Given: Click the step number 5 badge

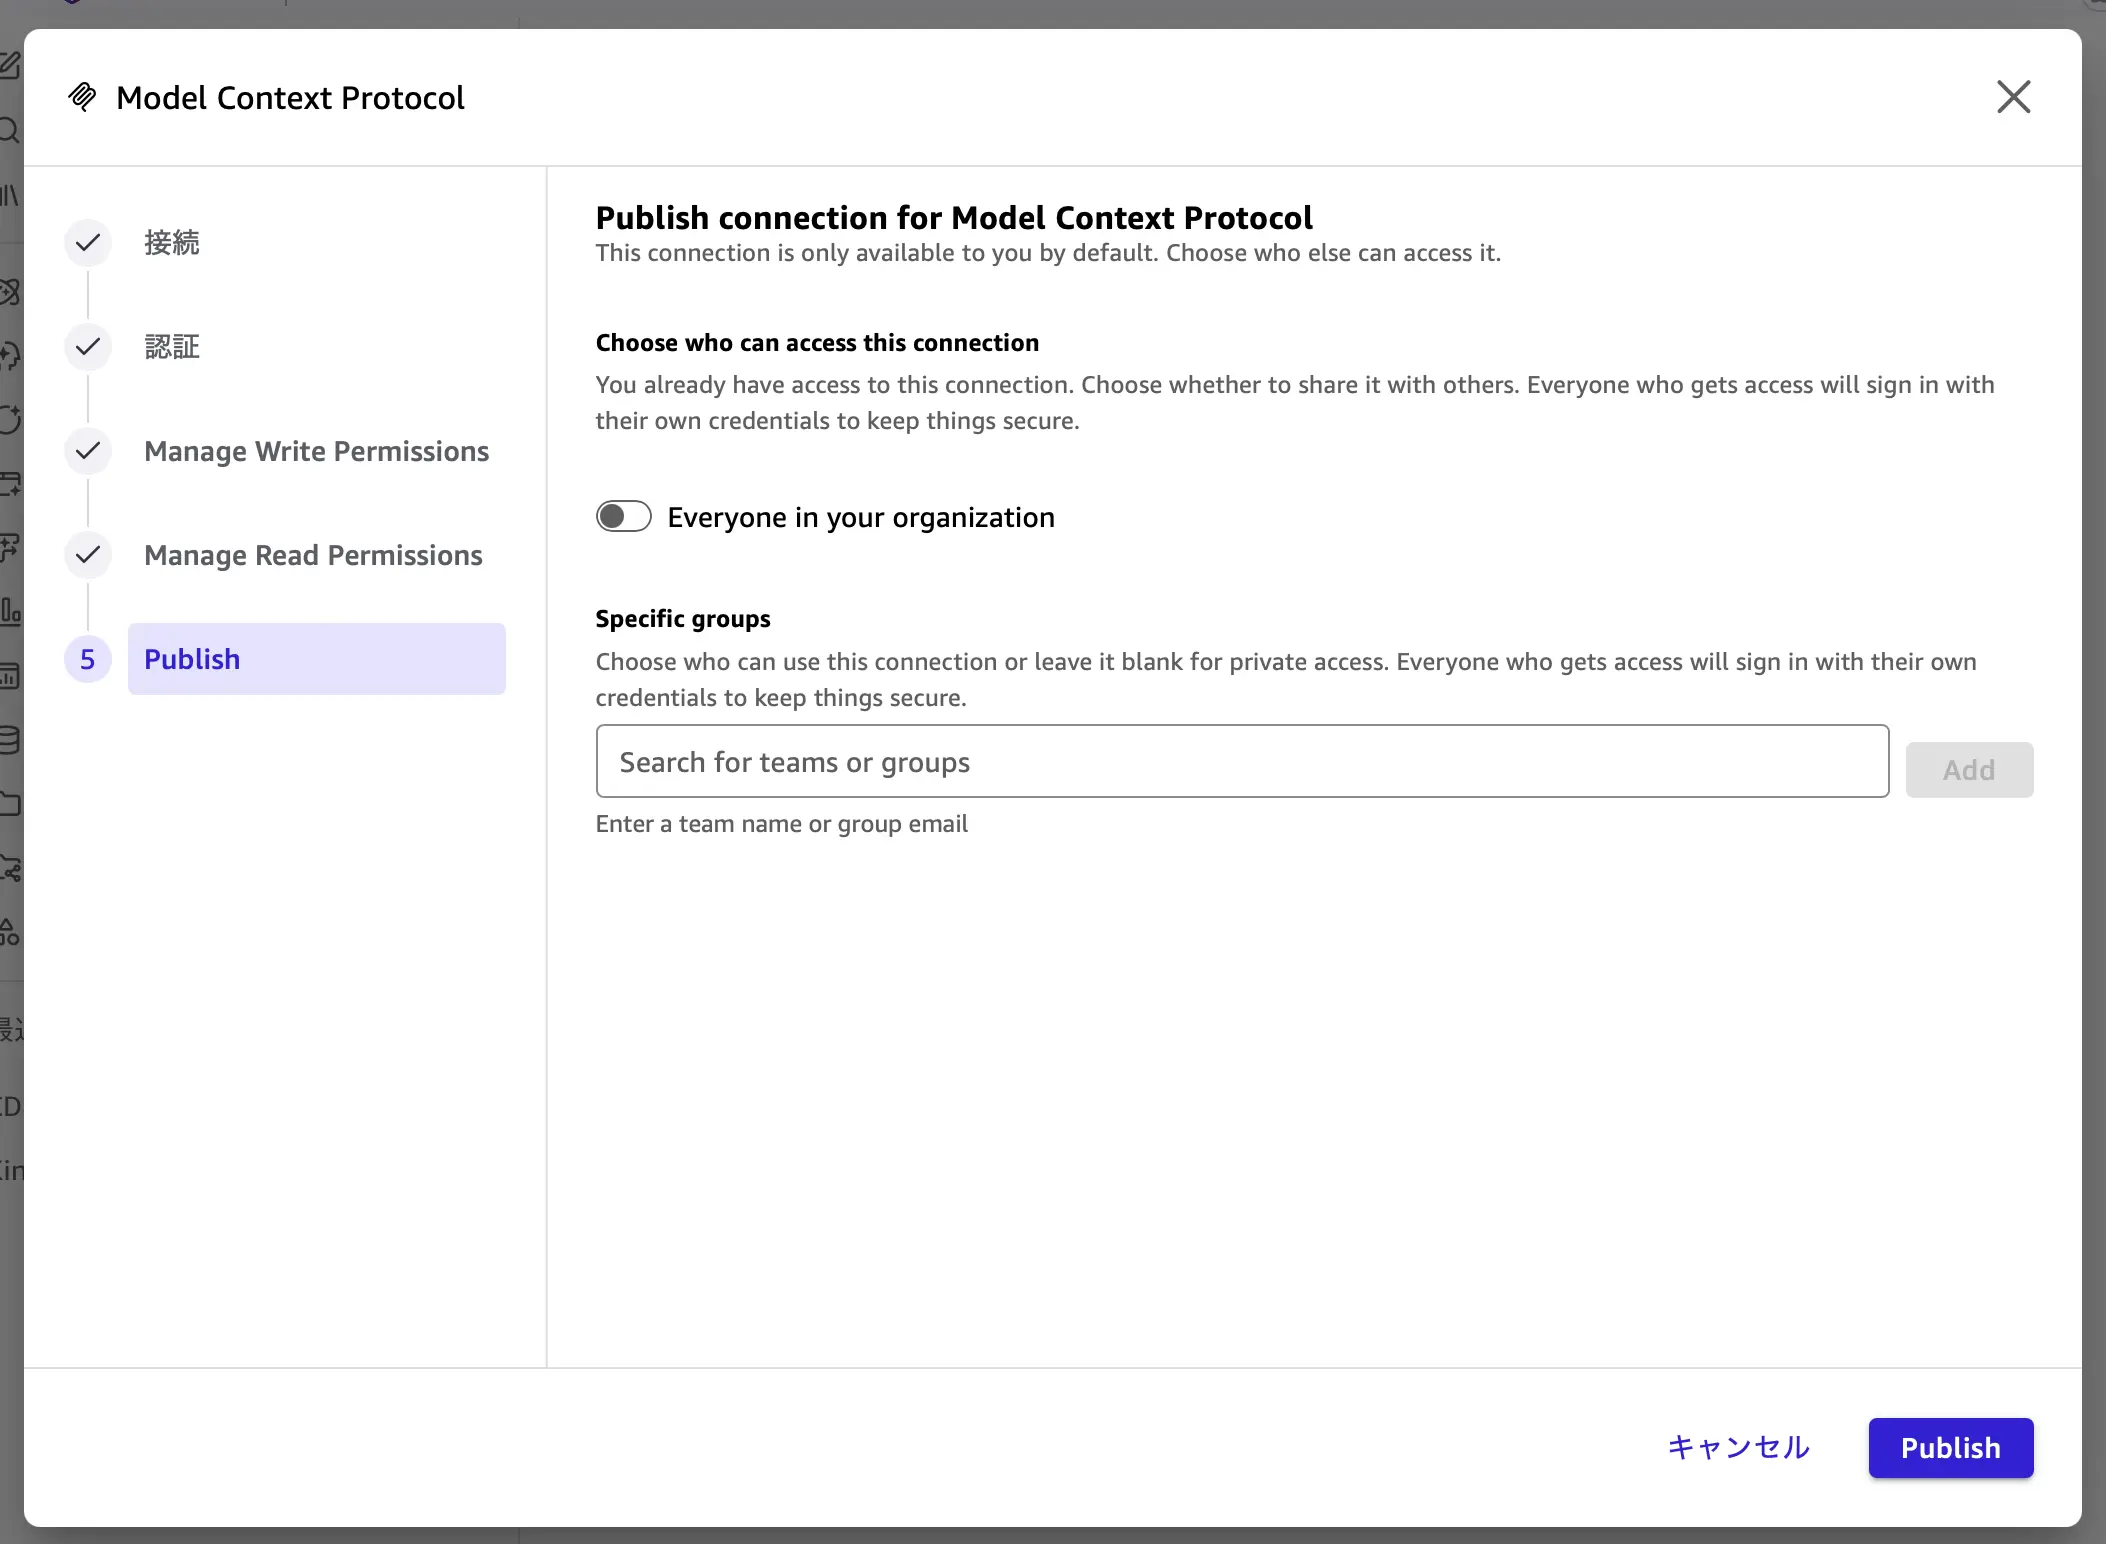Looking at the screenshot, I should click(x=88, y=659).
